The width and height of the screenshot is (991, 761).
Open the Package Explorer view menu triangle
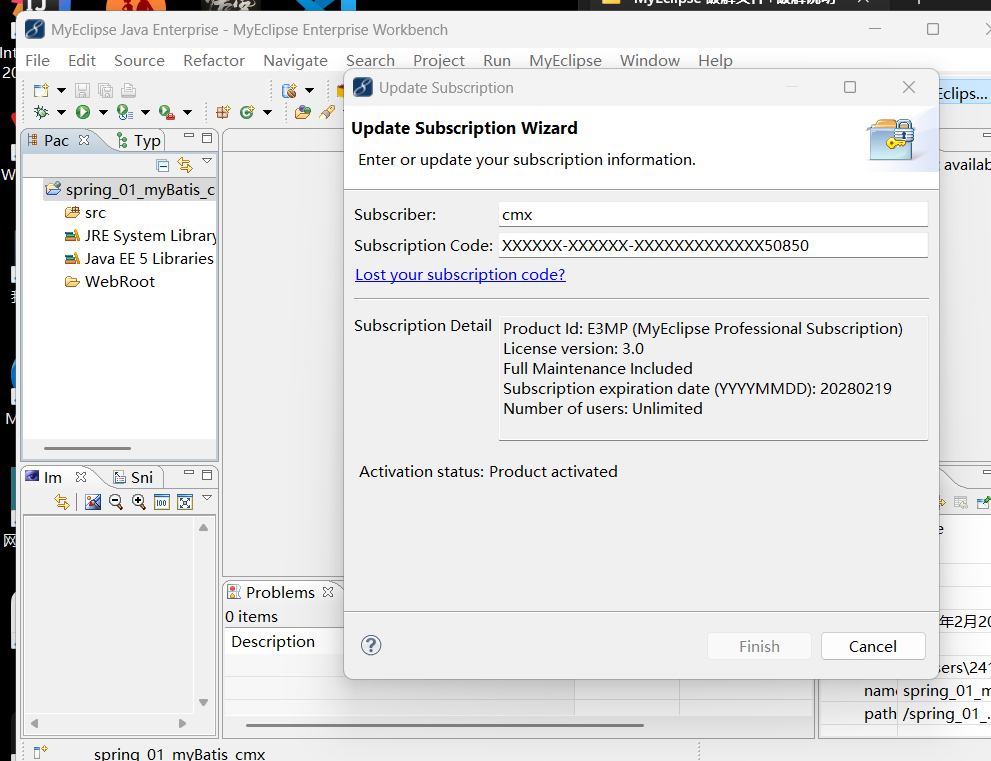(207, 161)
